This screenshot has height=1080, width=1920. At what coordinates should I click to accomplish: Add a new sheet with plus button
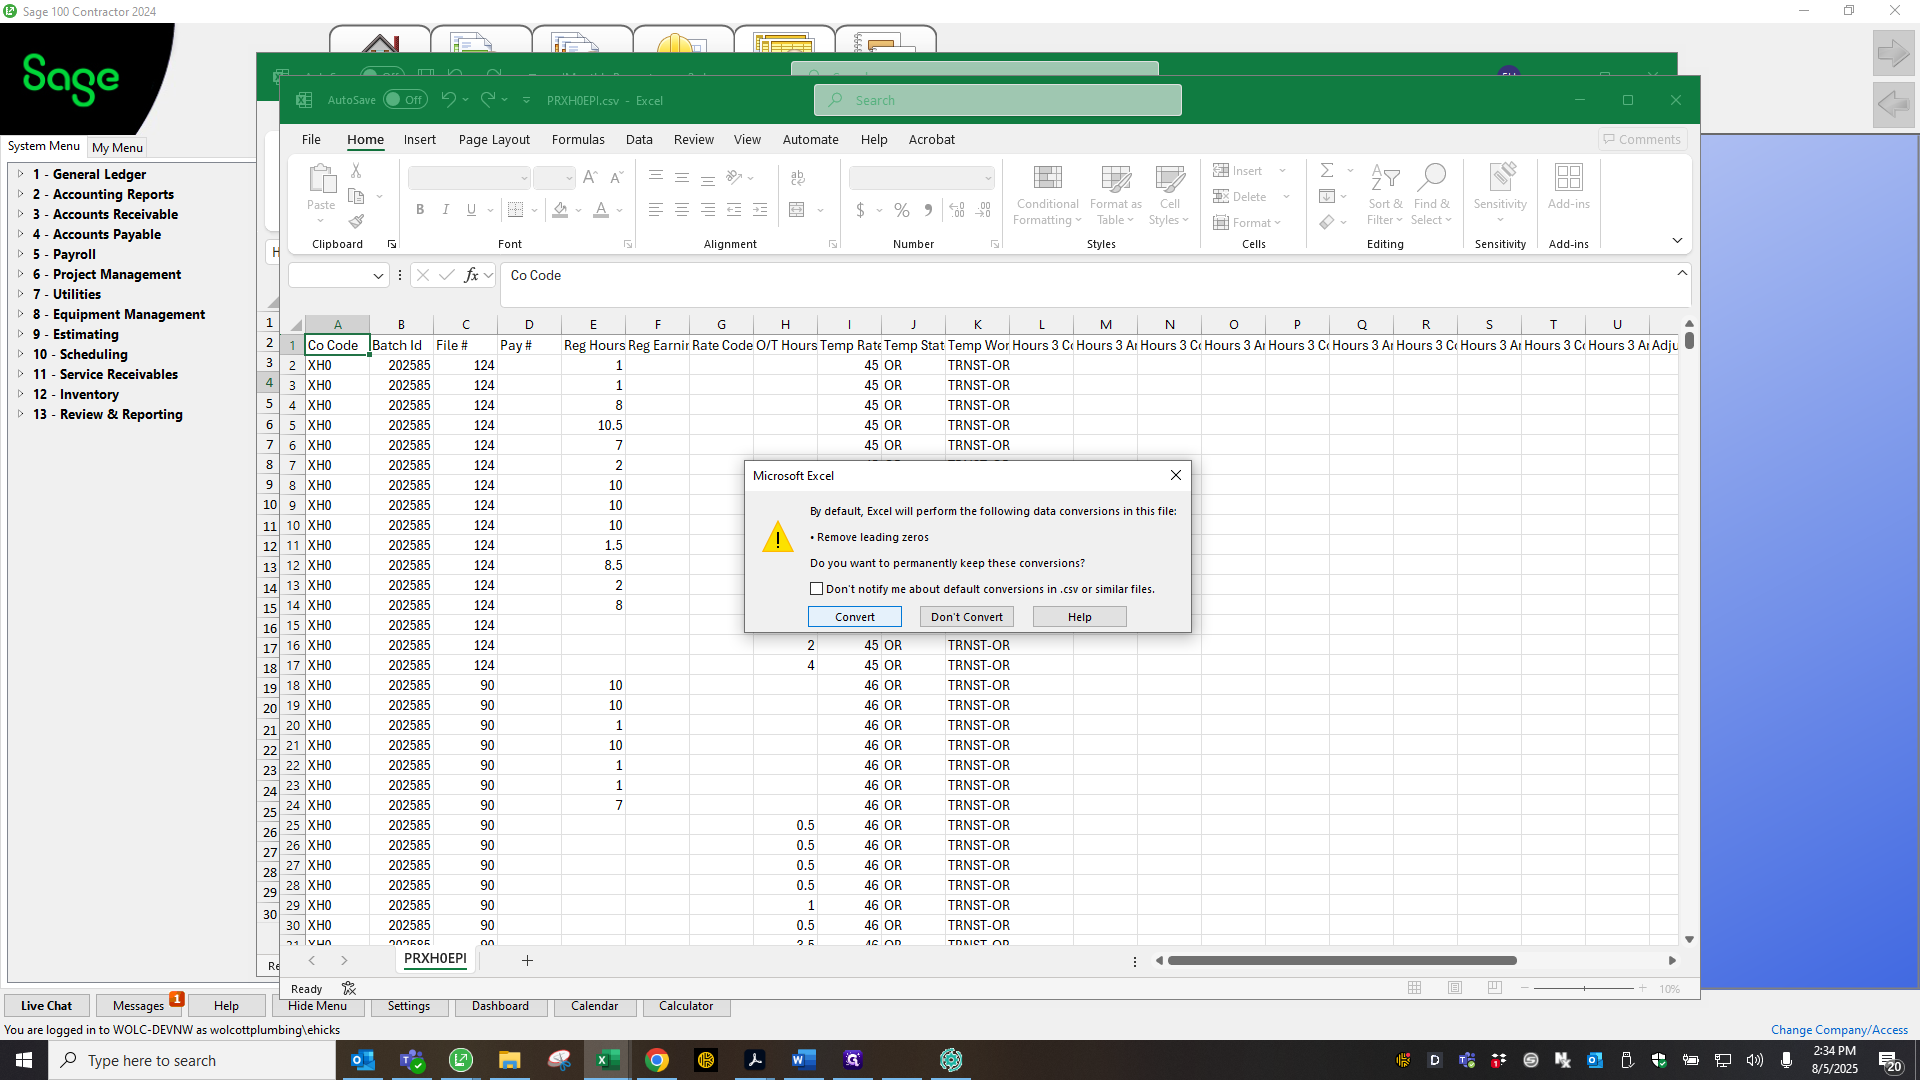(x=527, y=961)
